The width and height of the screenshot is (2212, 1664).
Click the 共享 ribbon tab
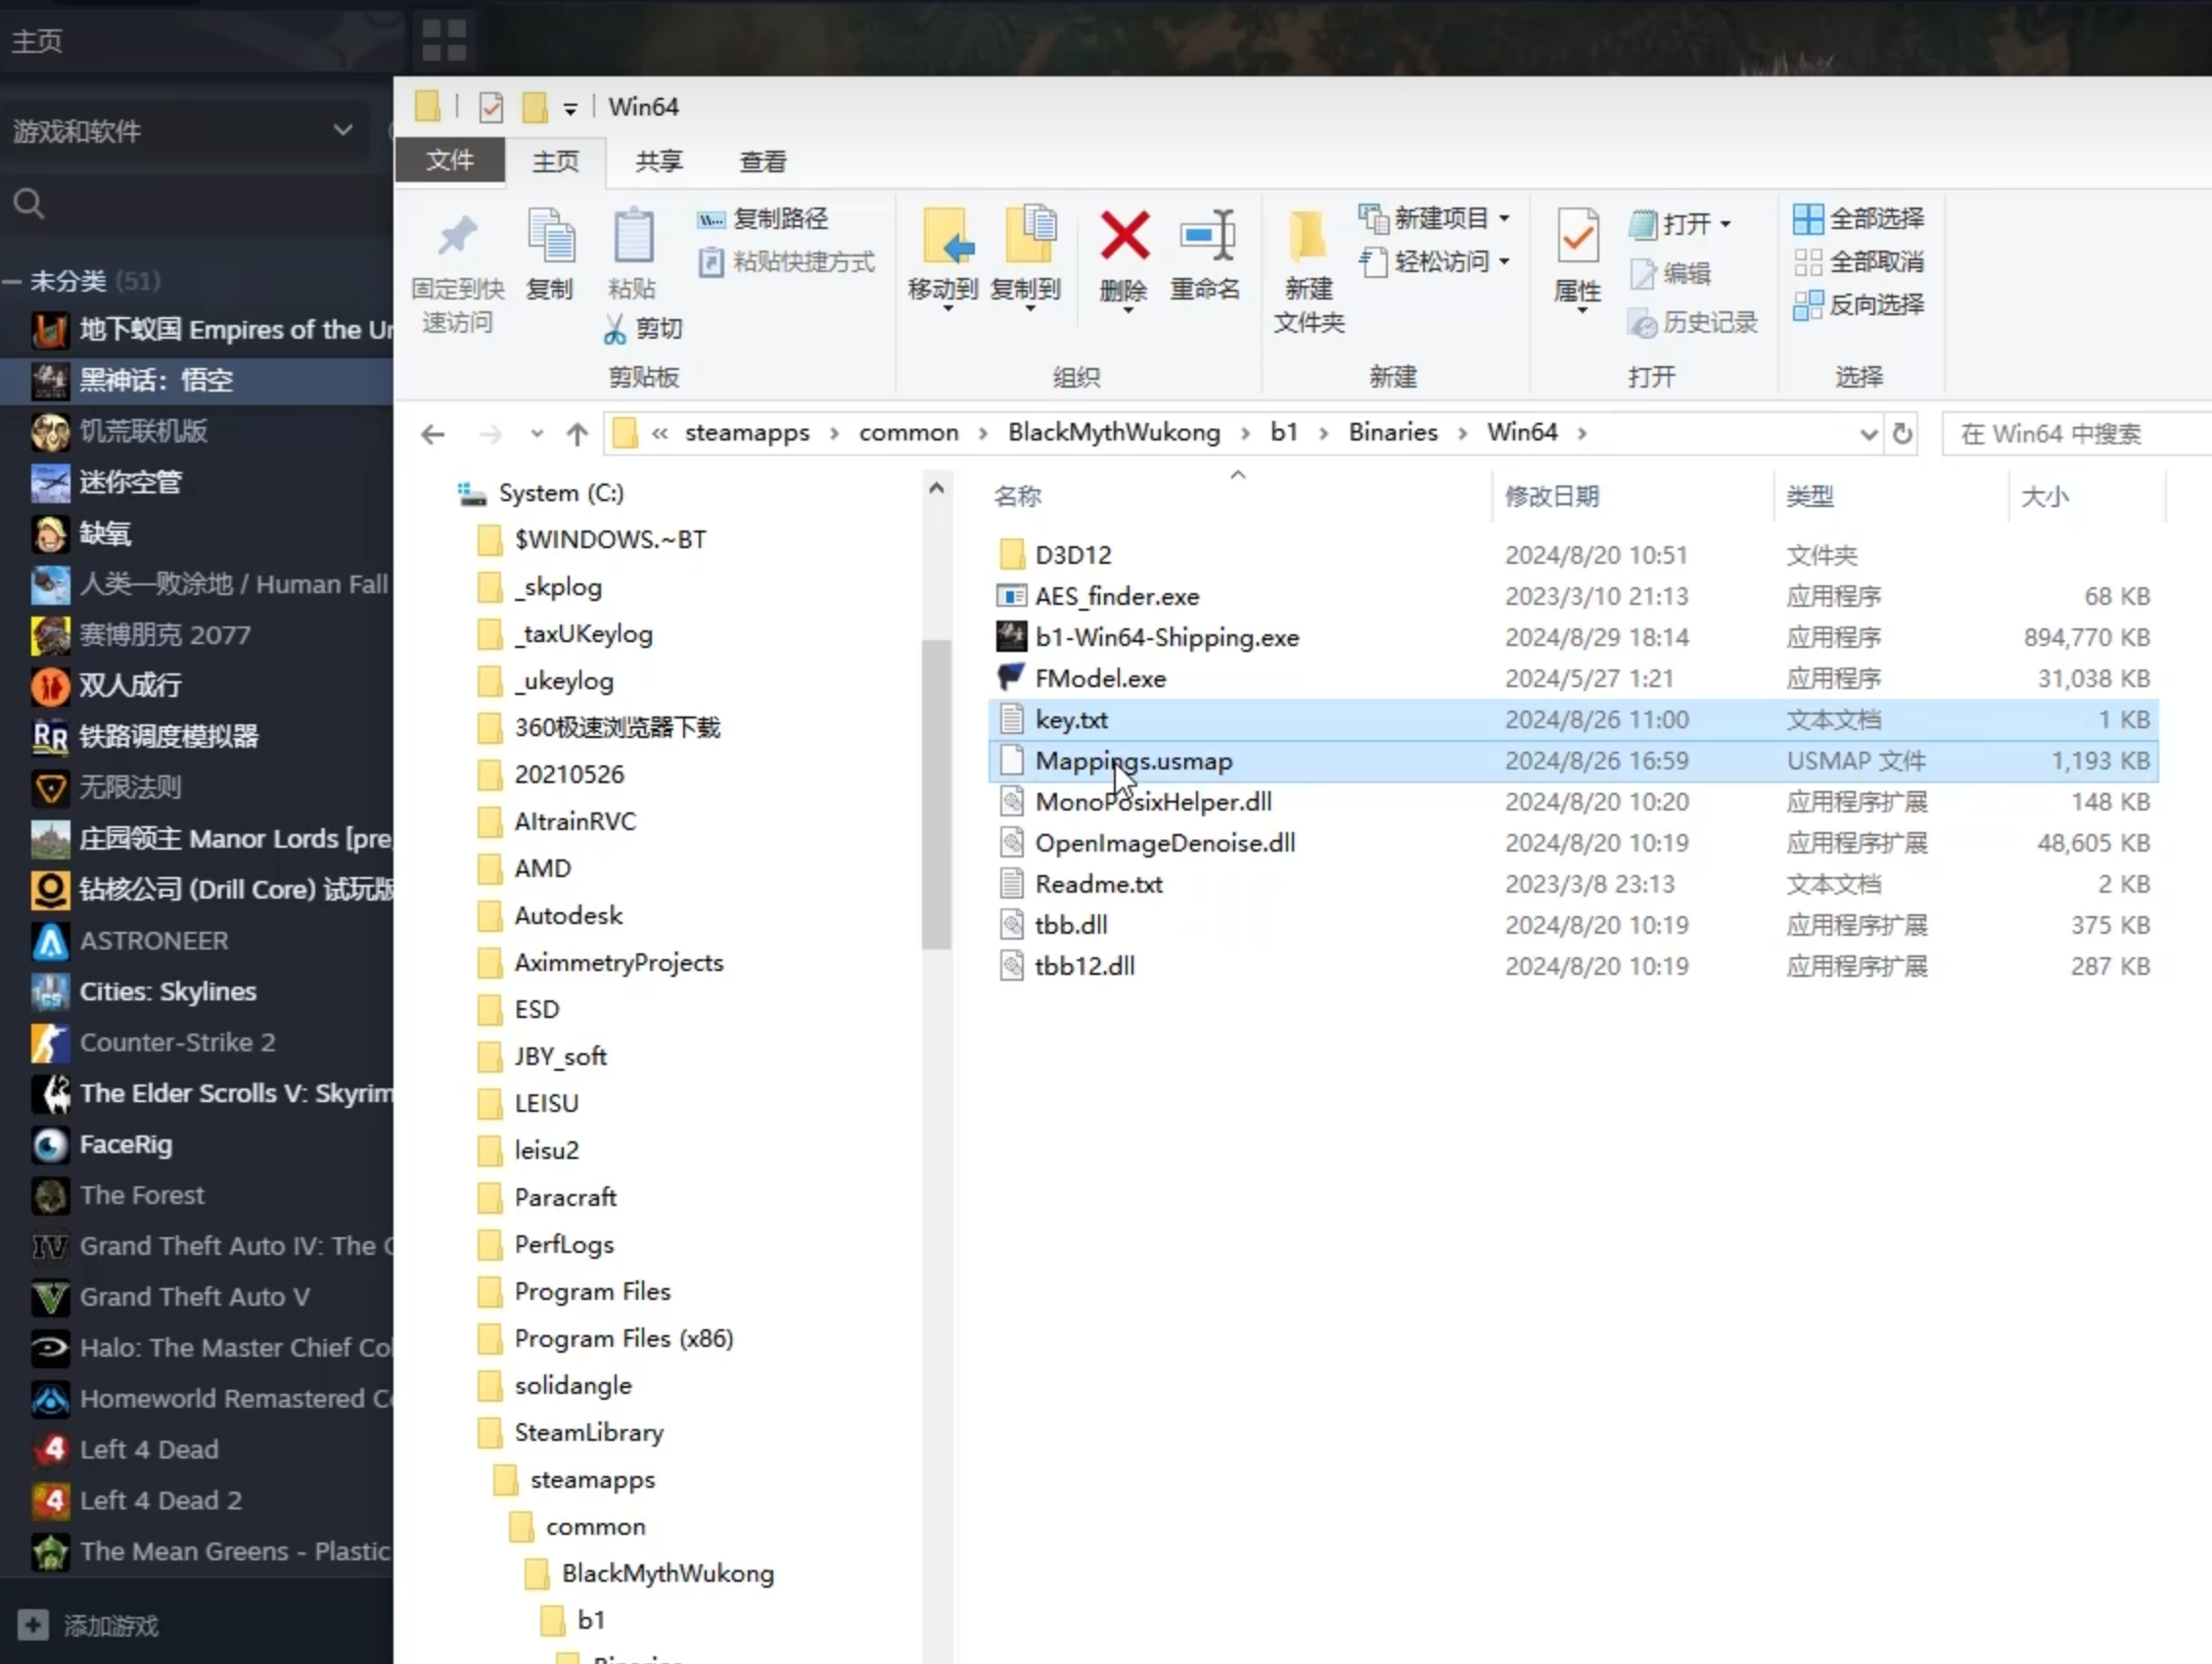pos(661,161)
